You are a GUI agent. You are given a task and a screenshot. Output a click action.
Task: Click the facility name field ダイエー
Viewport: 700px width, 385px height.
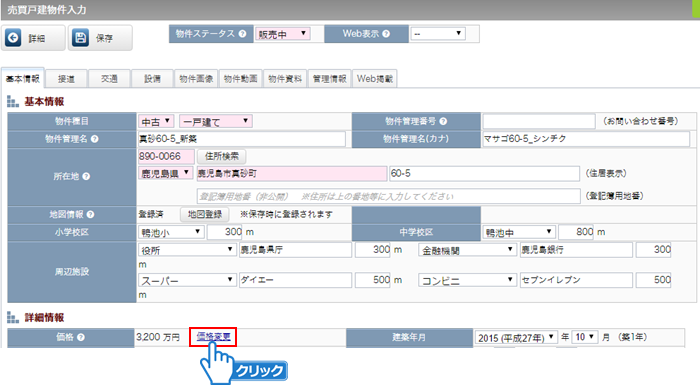click(x=295, y=280)
